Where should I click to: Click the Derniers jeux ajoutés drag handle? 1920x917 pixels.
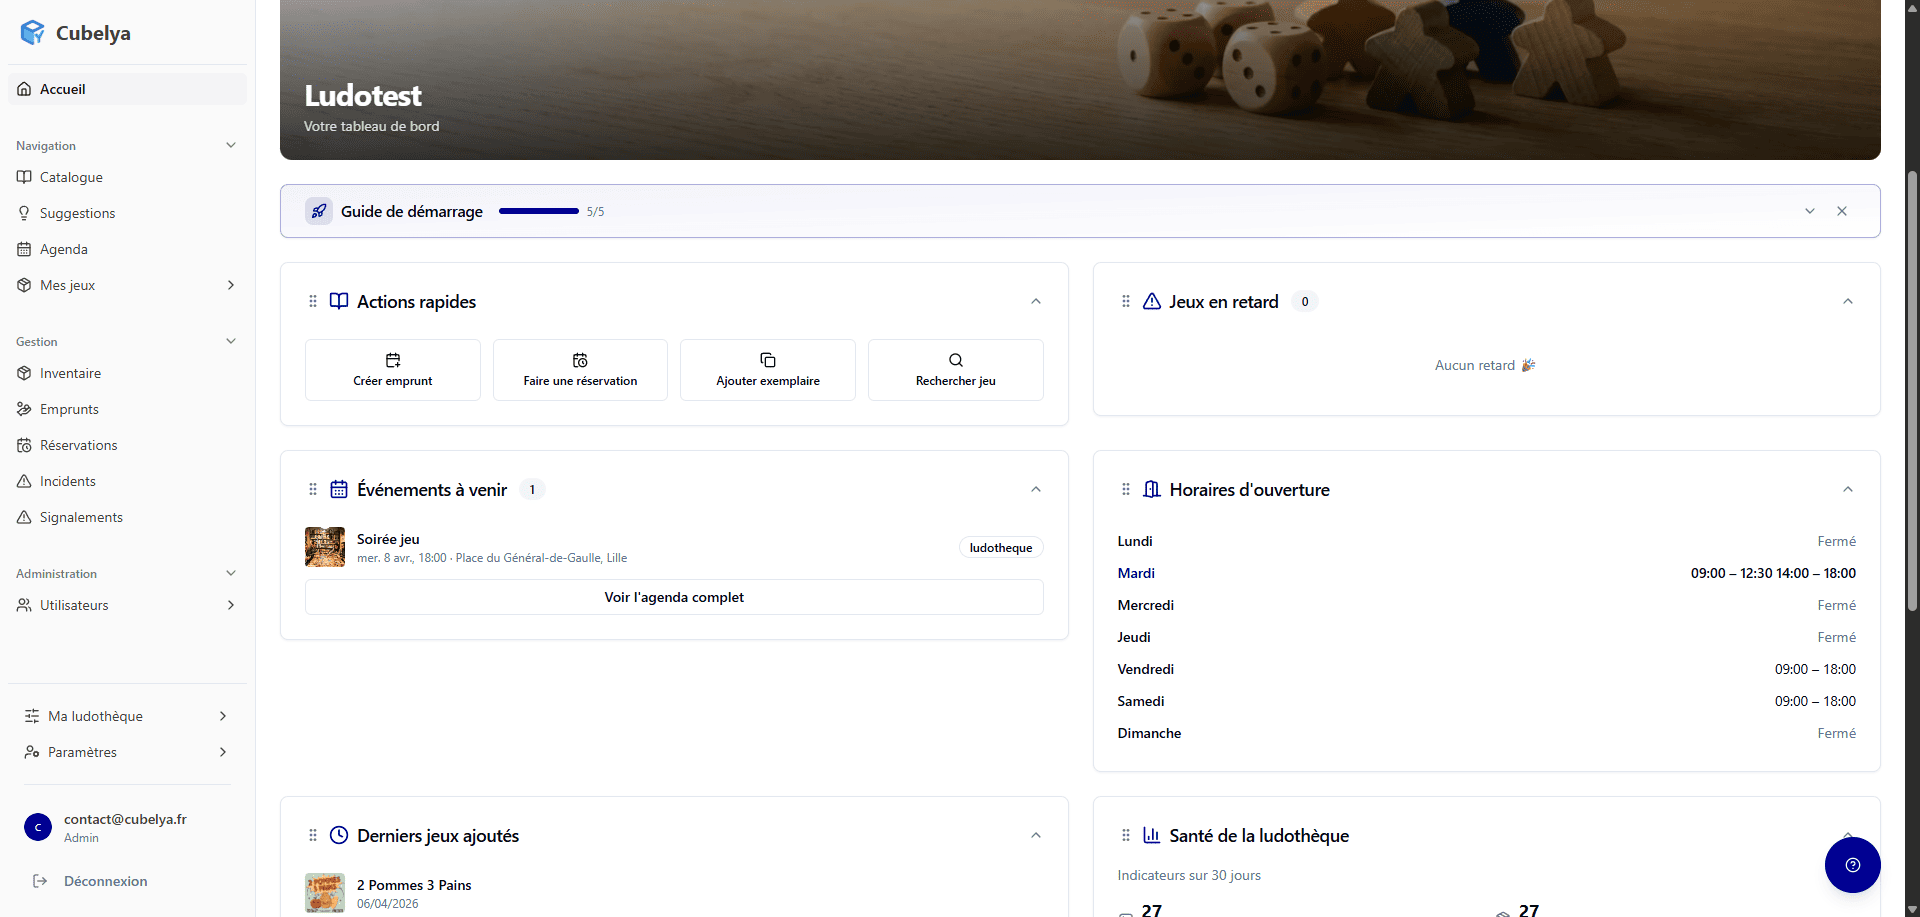pos(313,835)
